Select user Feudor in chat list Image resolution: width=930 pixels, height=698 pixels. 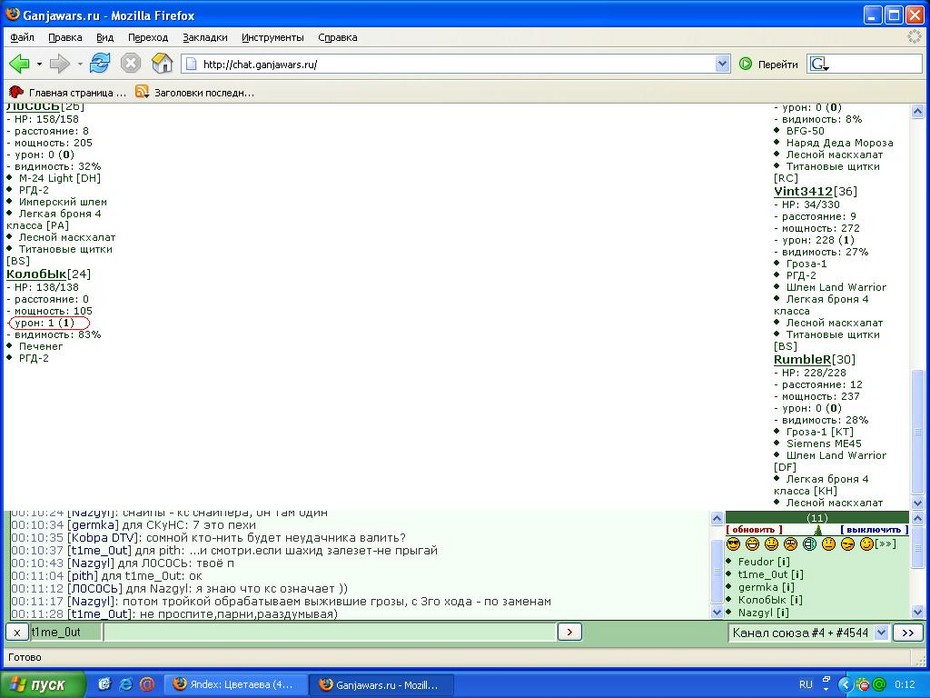tap(756, 562)
